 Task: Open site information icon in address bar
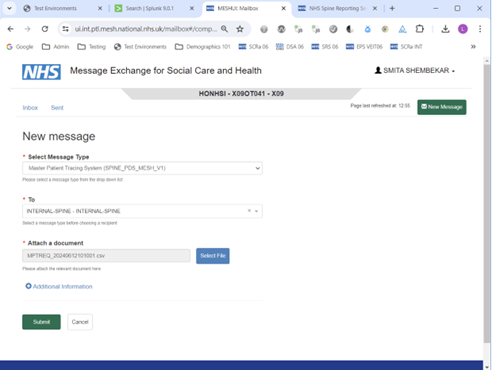(66, 29)
